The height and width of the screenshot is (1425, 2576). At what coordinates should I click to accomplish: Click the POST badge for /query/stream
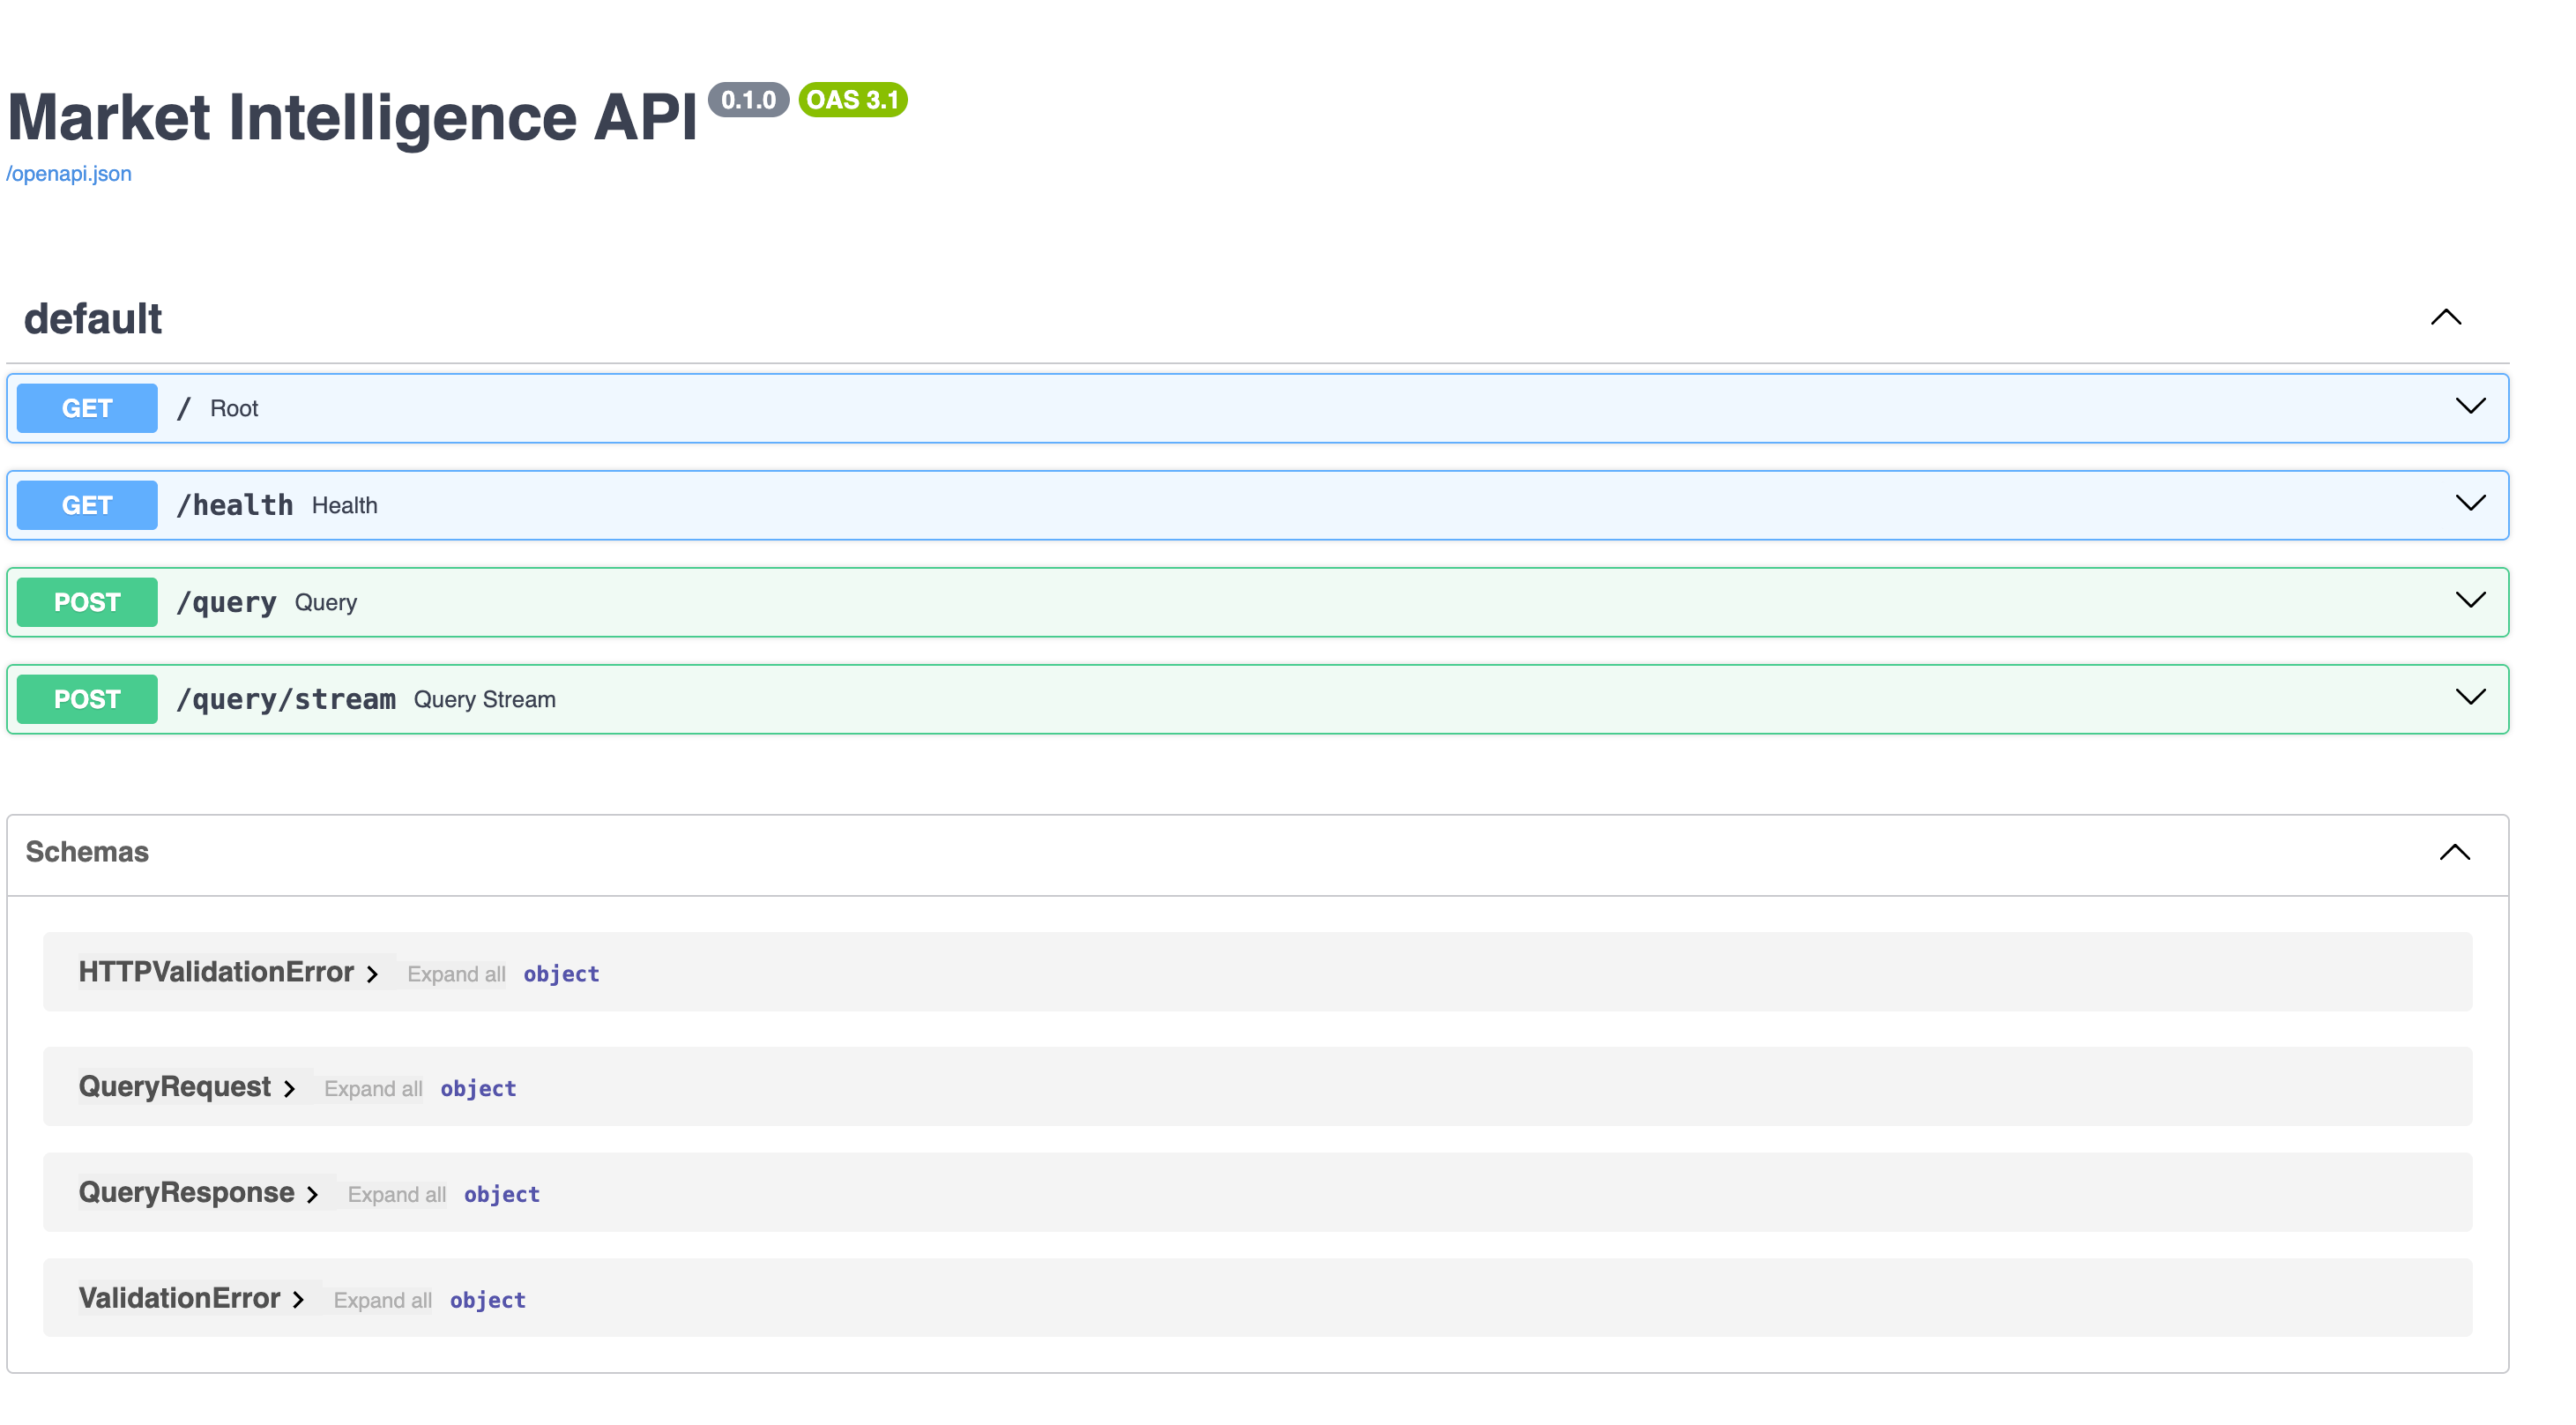click(x=87, y=699)
